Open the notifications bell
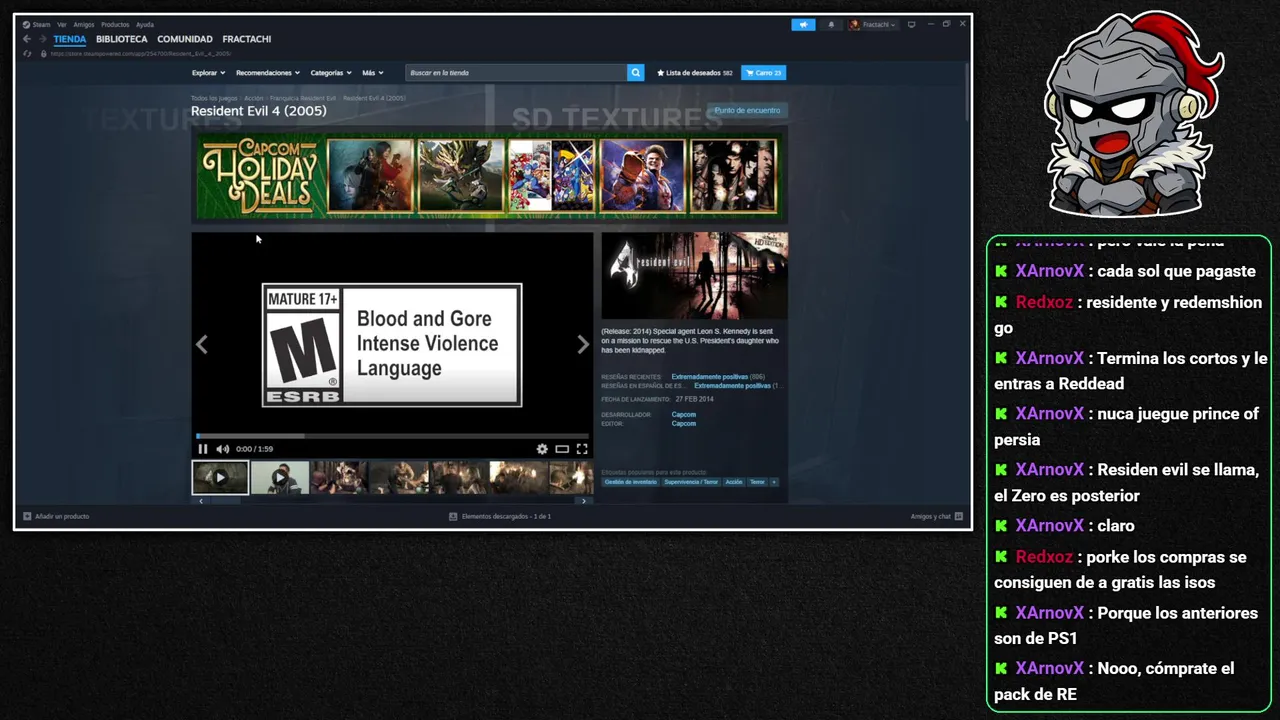Viewport: 1280px width, 720px height. point(830,25)
